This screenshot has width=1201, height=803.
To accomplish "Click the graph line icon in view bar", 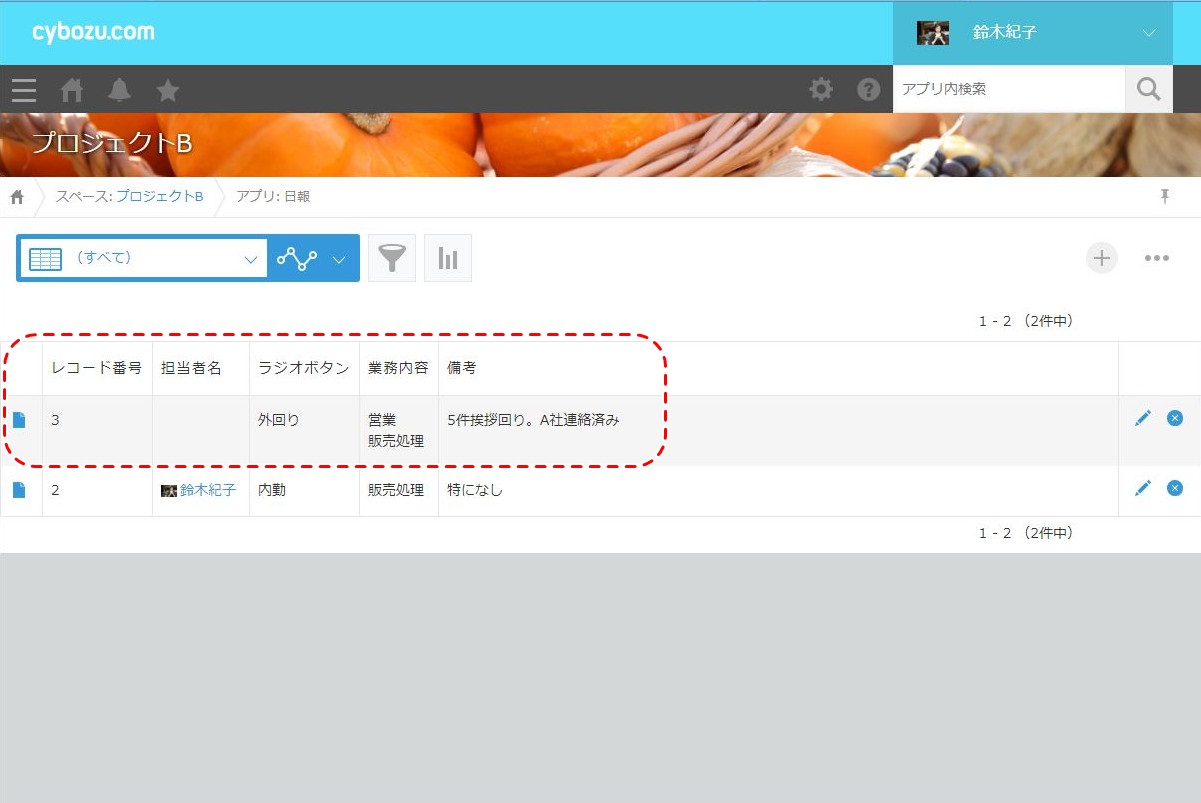I will click(x=297, y=259).
